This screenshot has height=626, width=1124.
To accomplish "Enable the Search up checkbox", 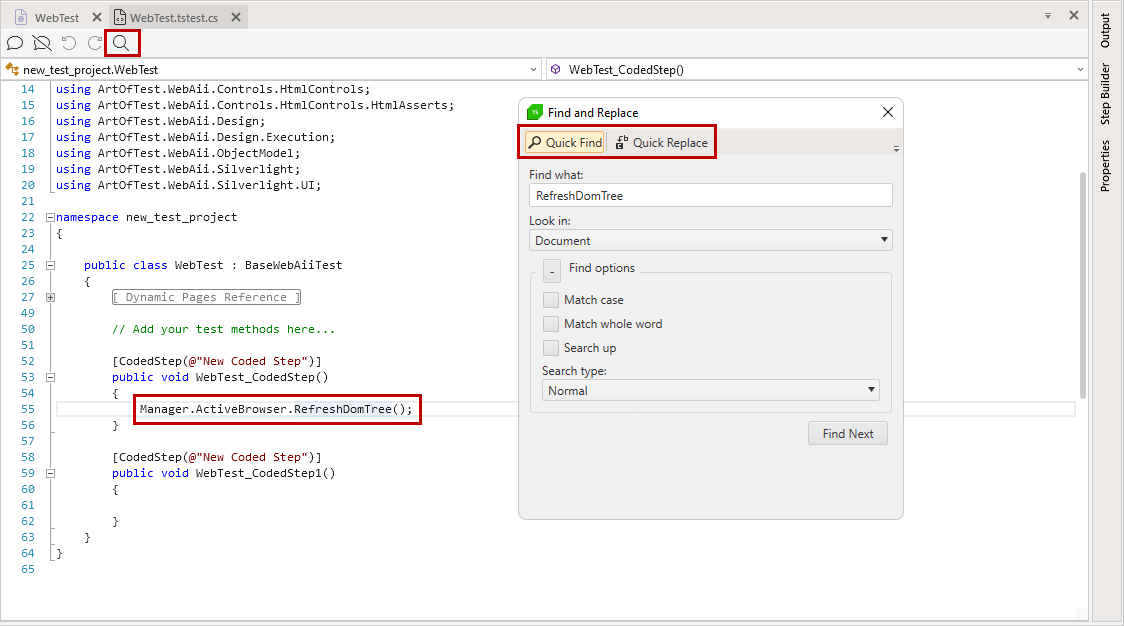I will click(551, 348).
